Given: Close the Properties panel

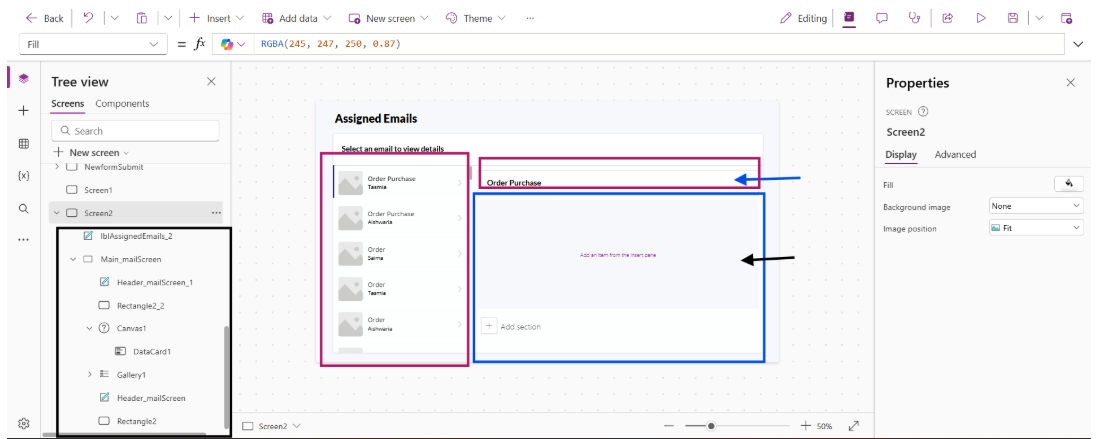Looking at the screenshot, I should pyautogui.click(x=1070, y=82).
